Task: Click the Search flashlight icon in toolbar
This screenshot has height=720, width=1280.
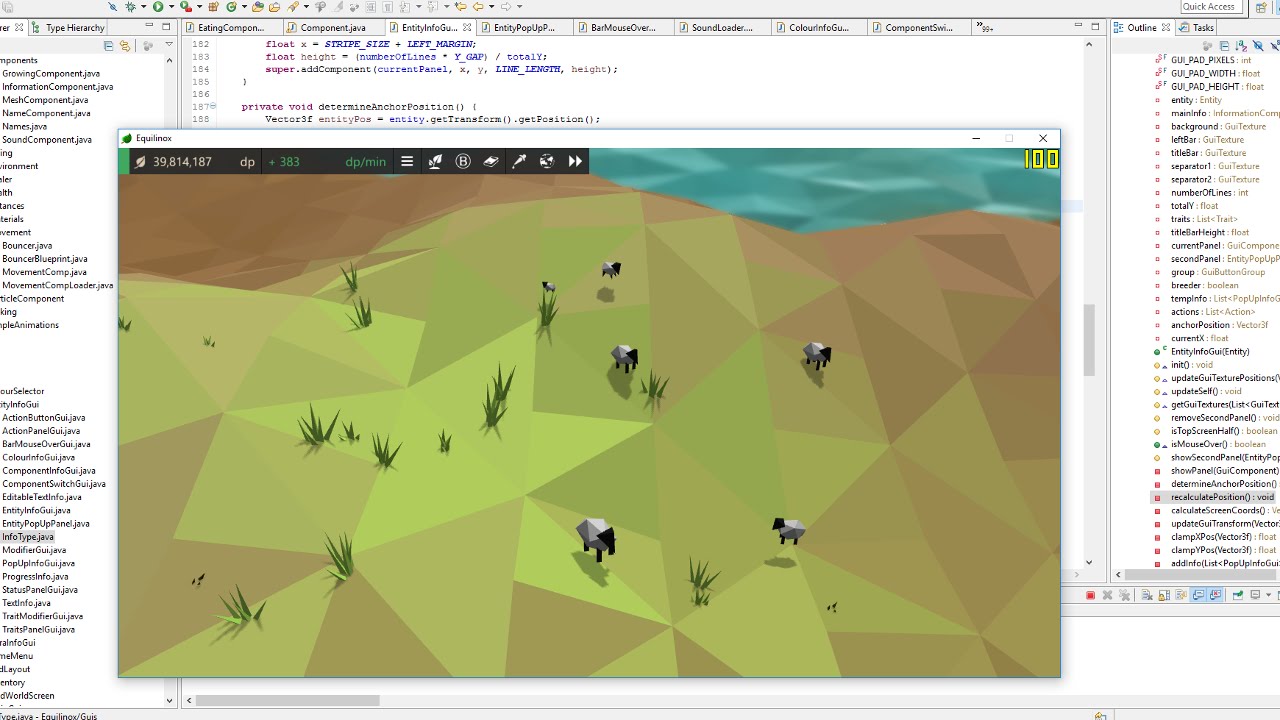Action: (293, 6)
